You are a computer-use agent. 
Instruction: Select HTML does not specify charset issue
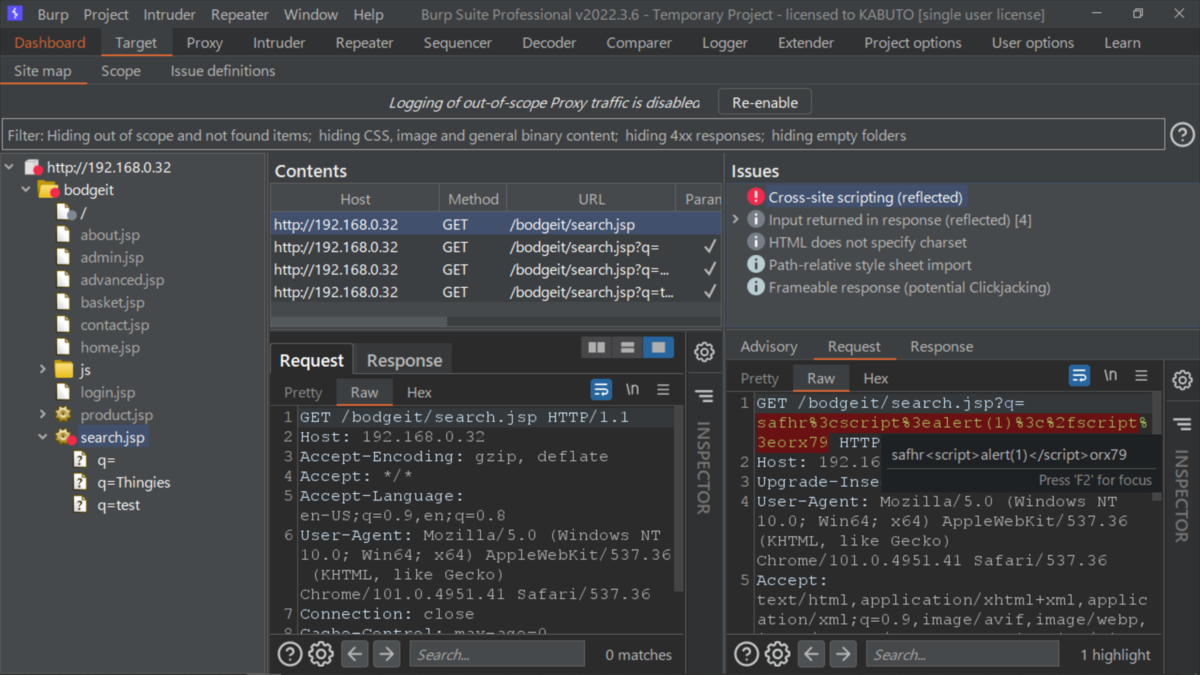tap(867, 242)
